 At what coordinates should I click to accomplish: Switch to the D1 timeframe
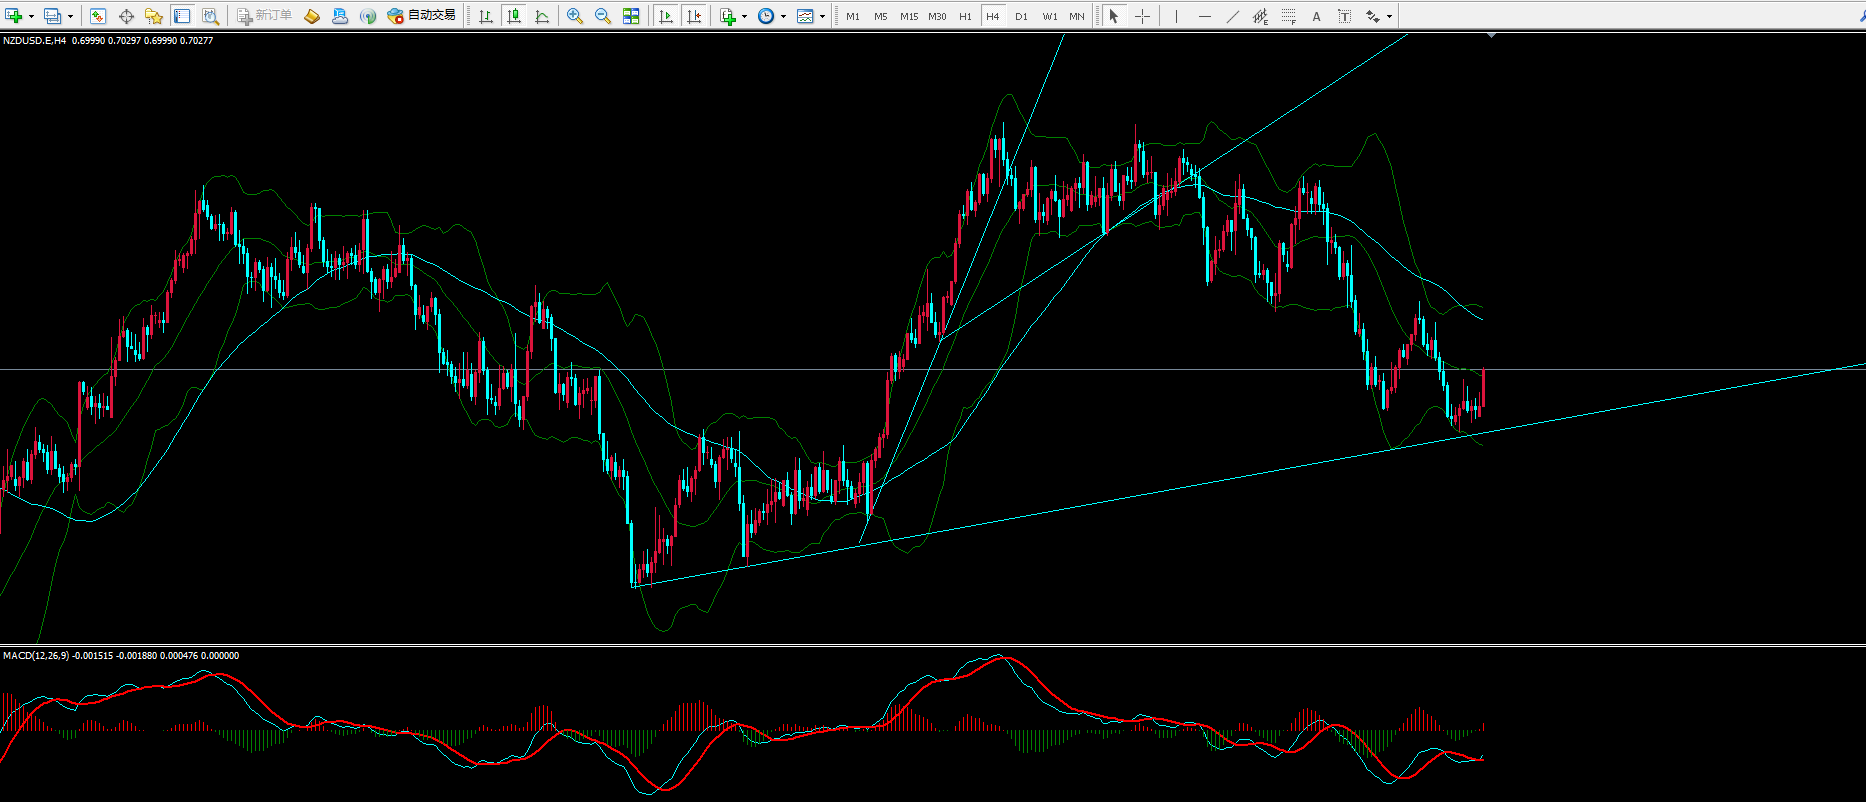[1021, 16]
